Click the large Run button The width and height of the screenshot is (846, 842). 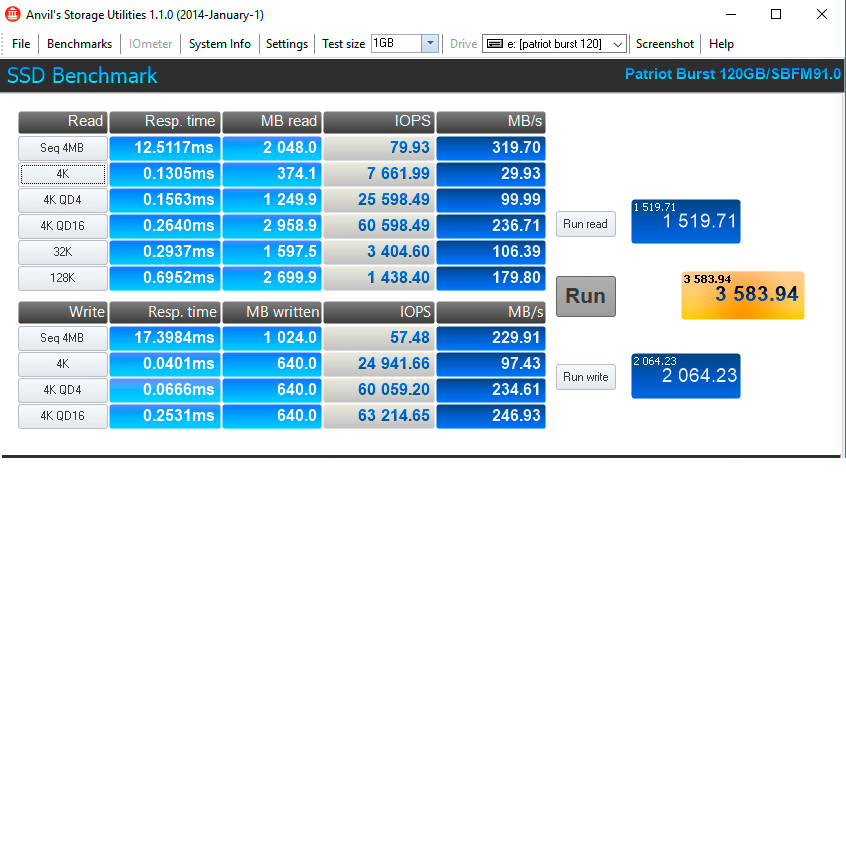point(585,296)
